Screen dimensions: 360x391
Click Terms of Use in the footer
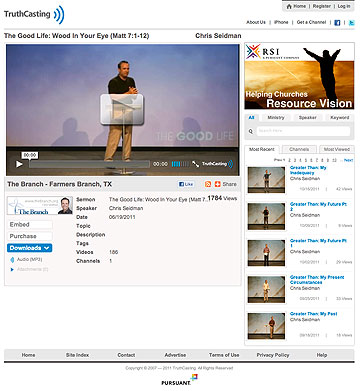[224, 355]
